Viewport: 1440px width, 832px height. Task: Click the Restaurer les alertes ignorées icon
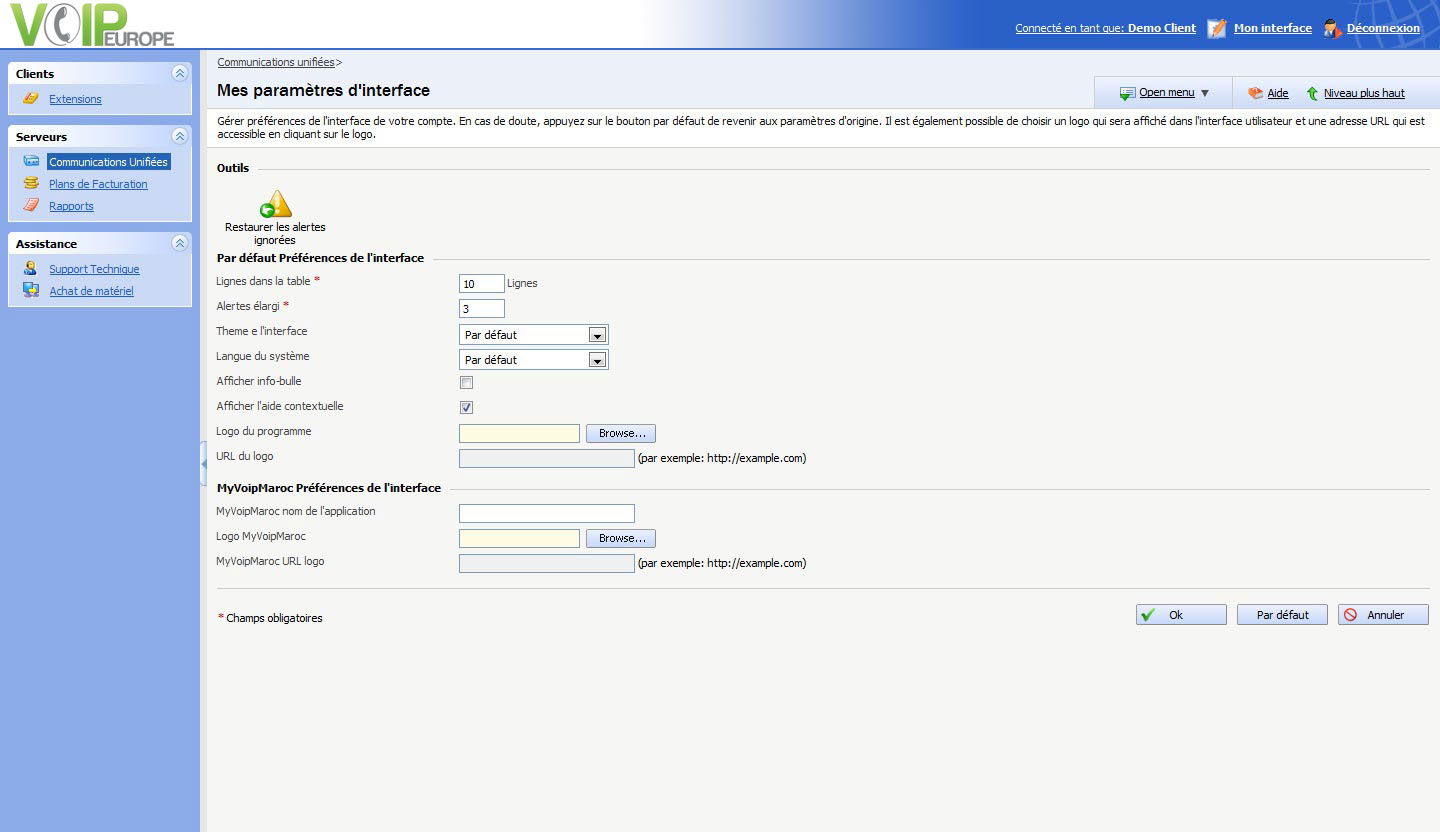(275, 205)
